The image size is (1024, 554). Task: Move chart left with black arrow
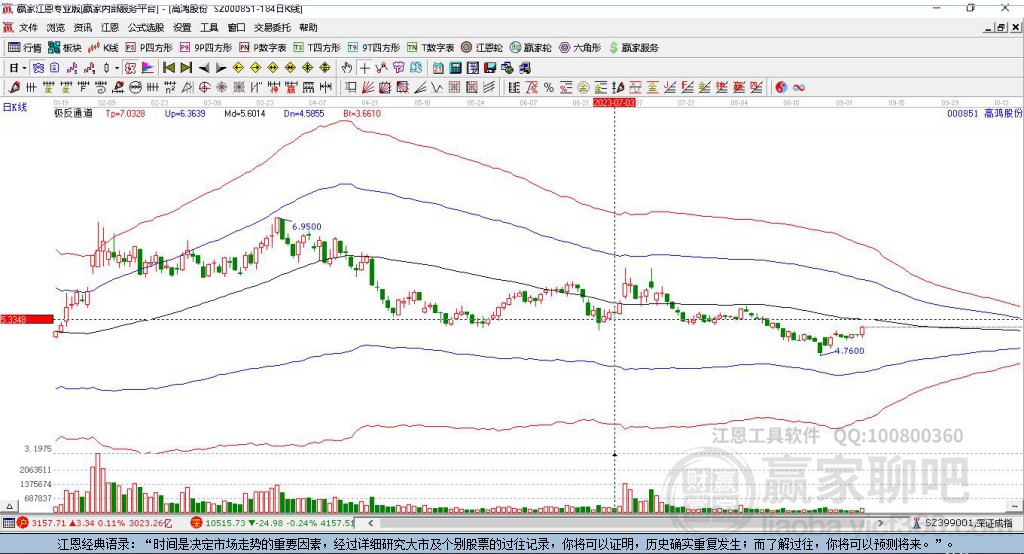[x=204, y=68]
